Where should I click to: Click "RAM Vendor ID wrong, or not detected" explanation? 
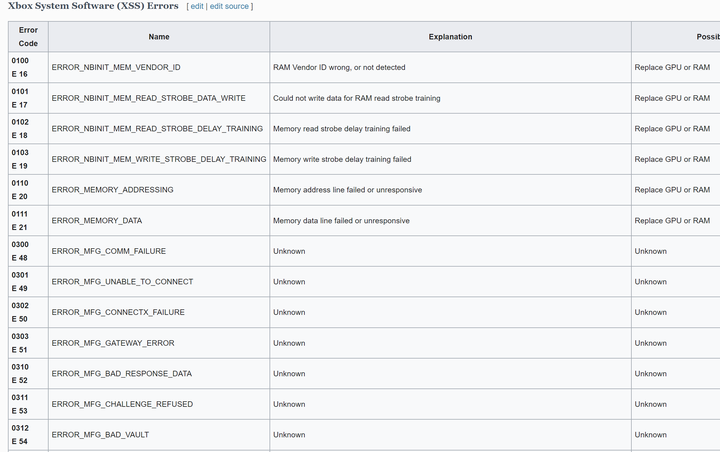click(339, 67)
